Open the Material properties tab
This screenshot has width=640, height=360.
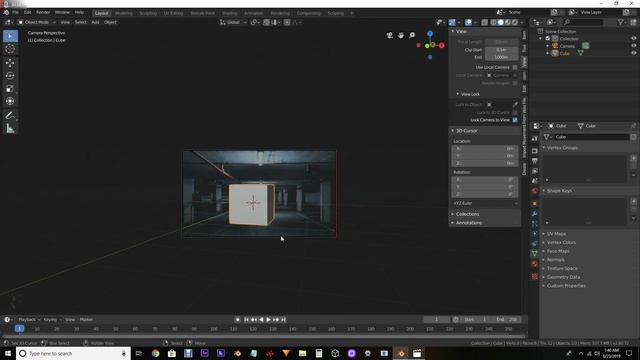535,264
